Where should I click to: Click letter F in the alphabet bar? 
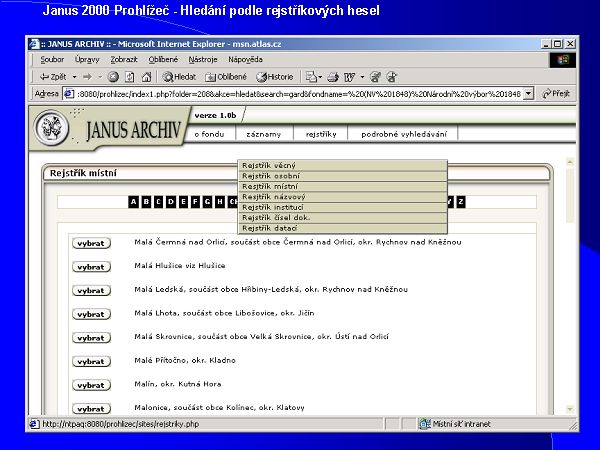pyautogui.click(x=195, y=202)
